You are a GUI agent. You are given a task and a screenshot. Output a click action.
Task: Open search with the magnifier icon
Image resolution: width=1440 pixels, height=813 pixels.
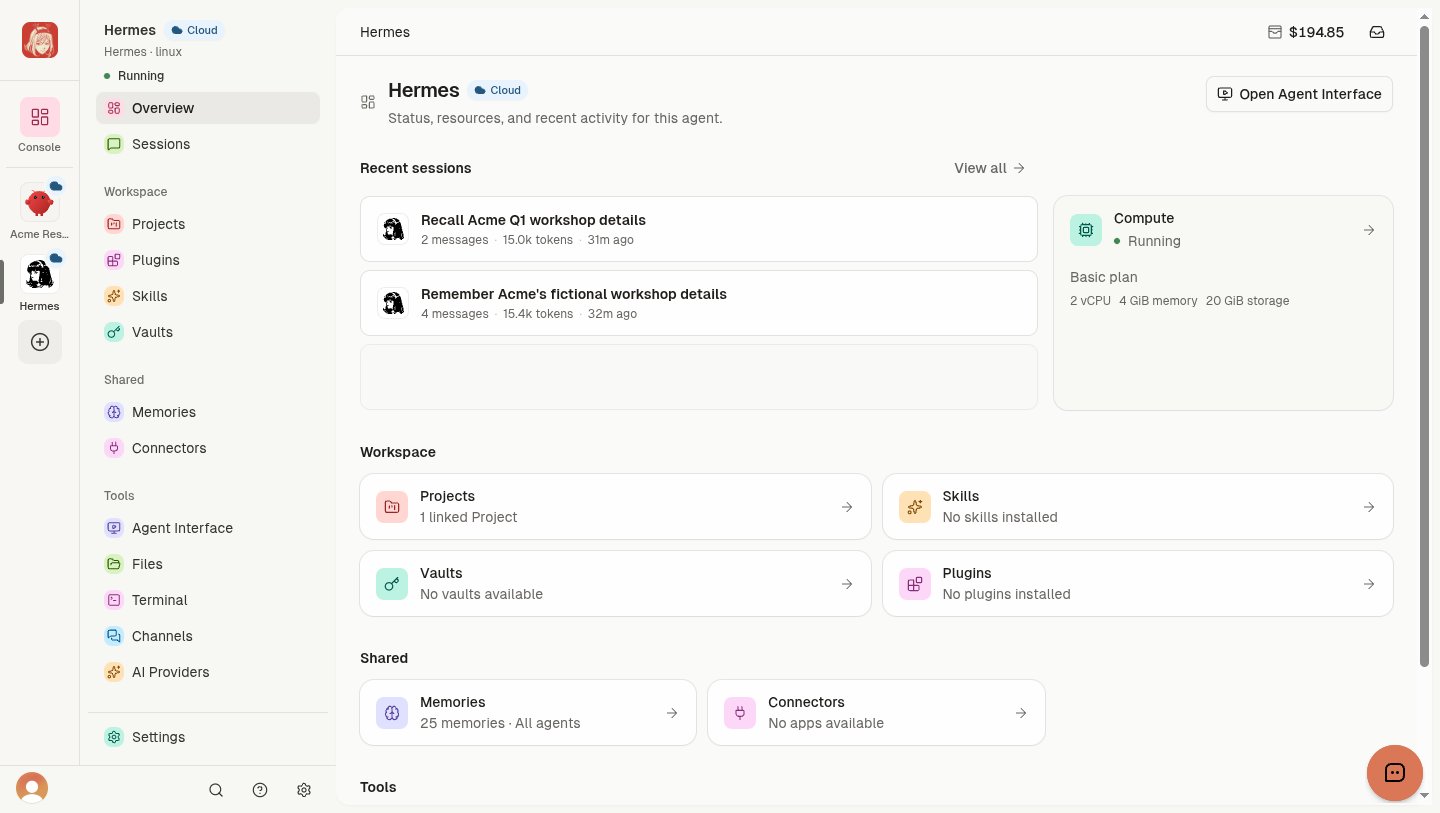[216, 790]
